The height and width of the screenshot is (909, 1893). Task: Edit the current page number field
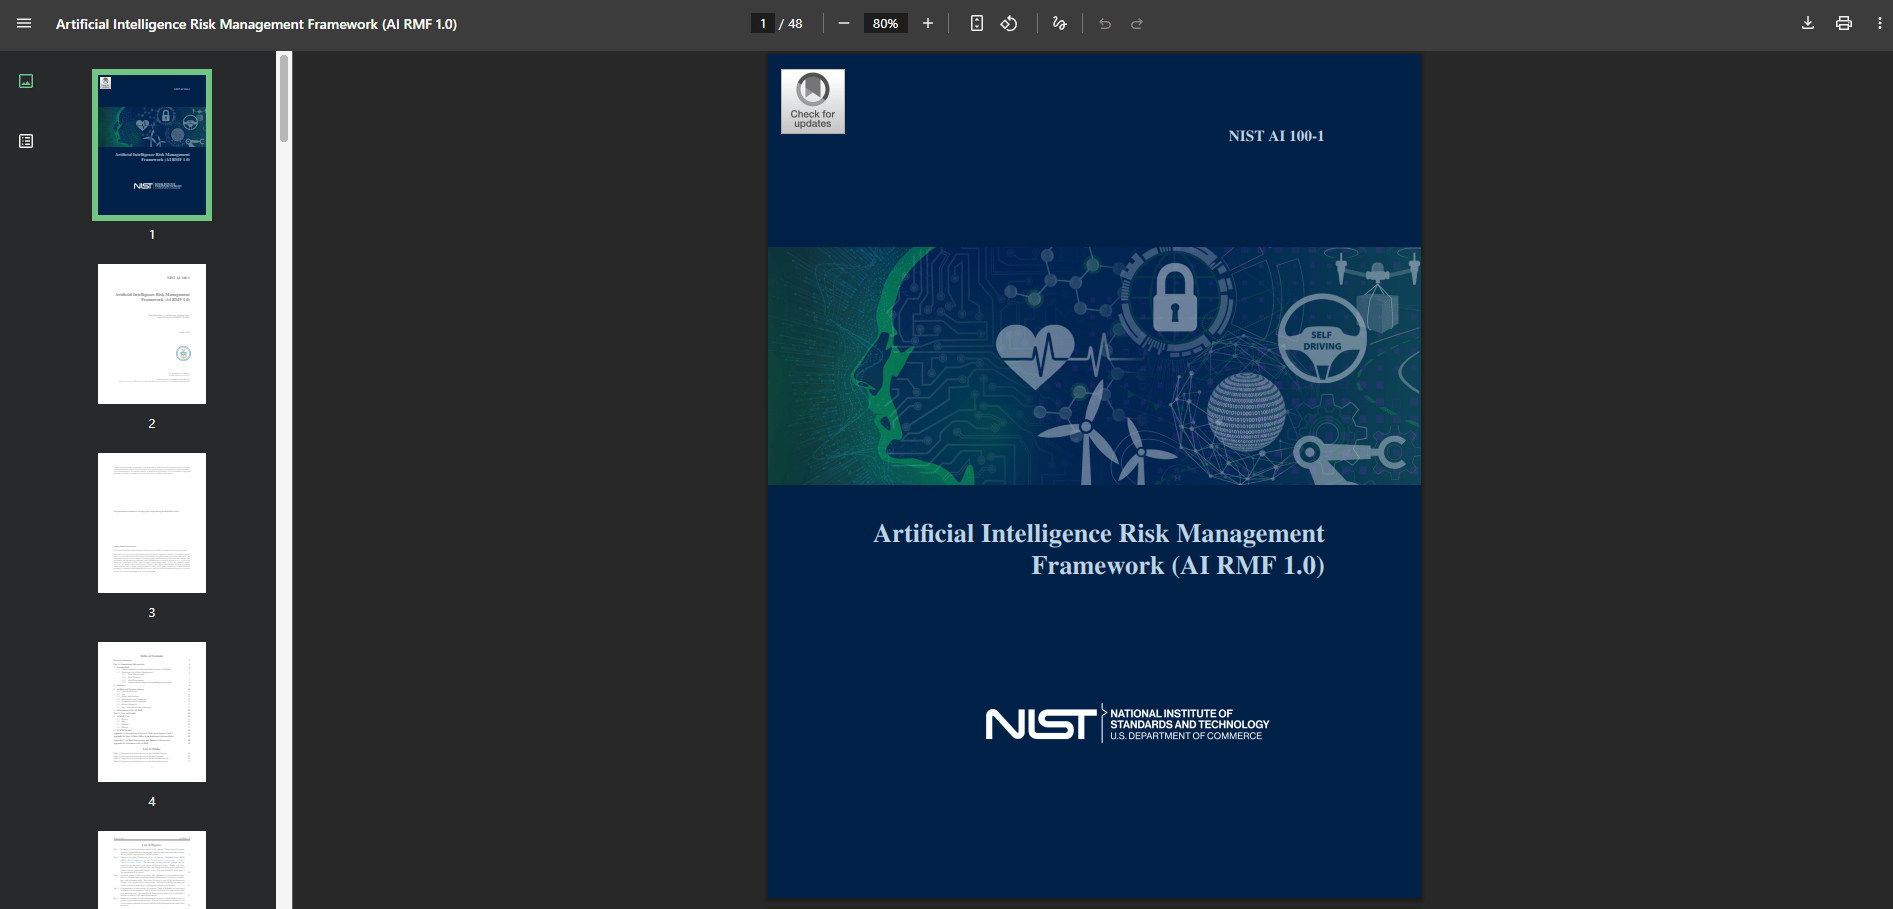[x=763, y=23]
